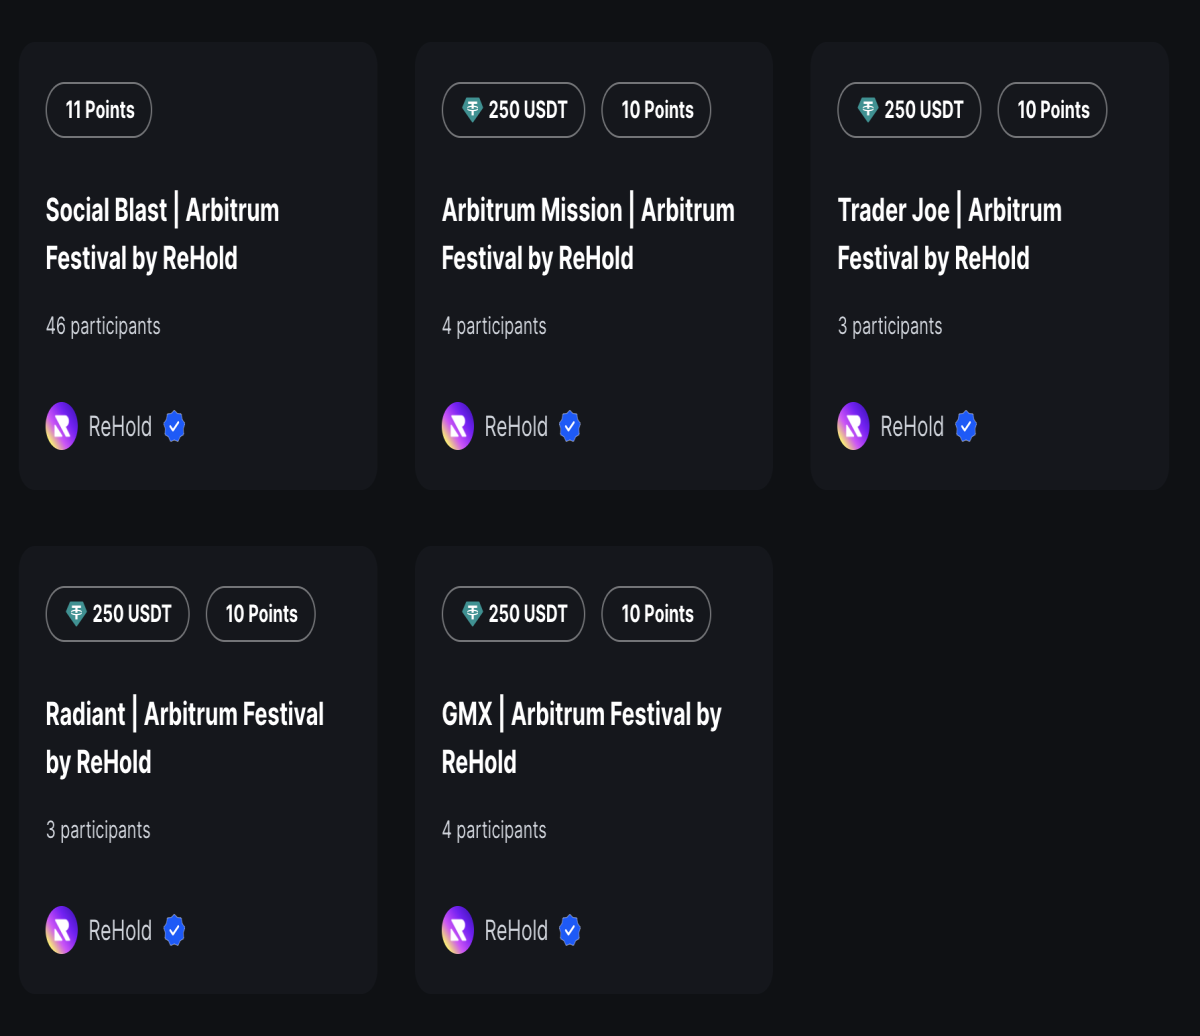1200x1036 pixels.
Task: Click verified badge in Arbitrum Mission card
Action: pos(570,426)
